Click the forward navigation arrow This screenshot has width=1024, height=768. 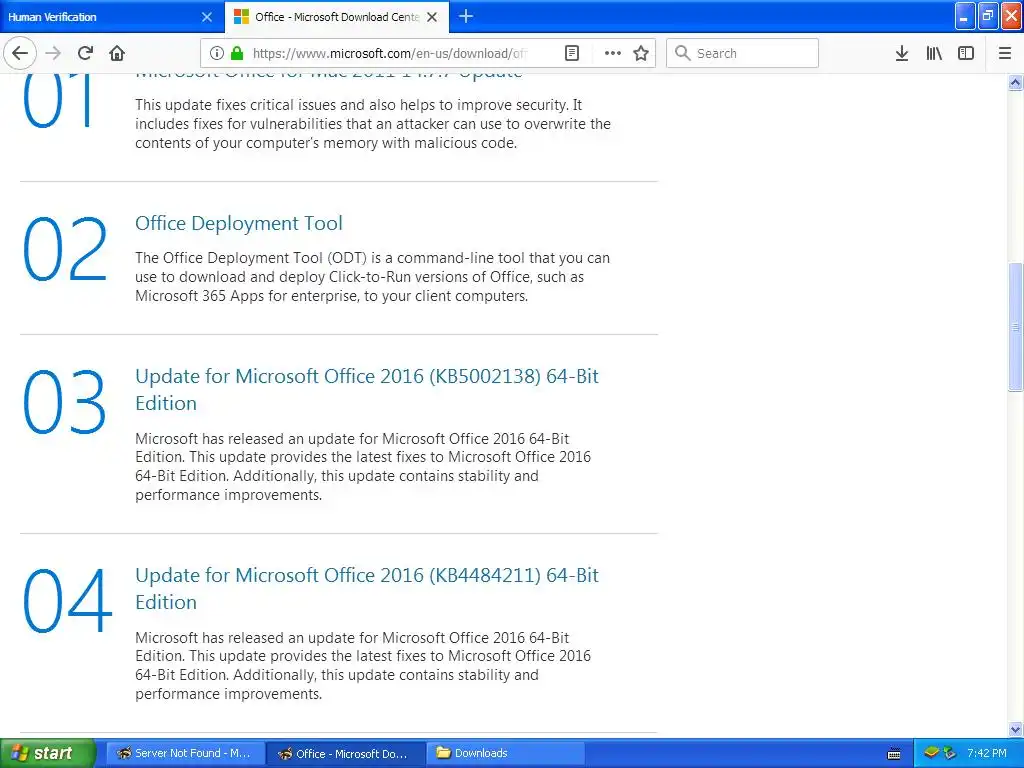[53, 53]
